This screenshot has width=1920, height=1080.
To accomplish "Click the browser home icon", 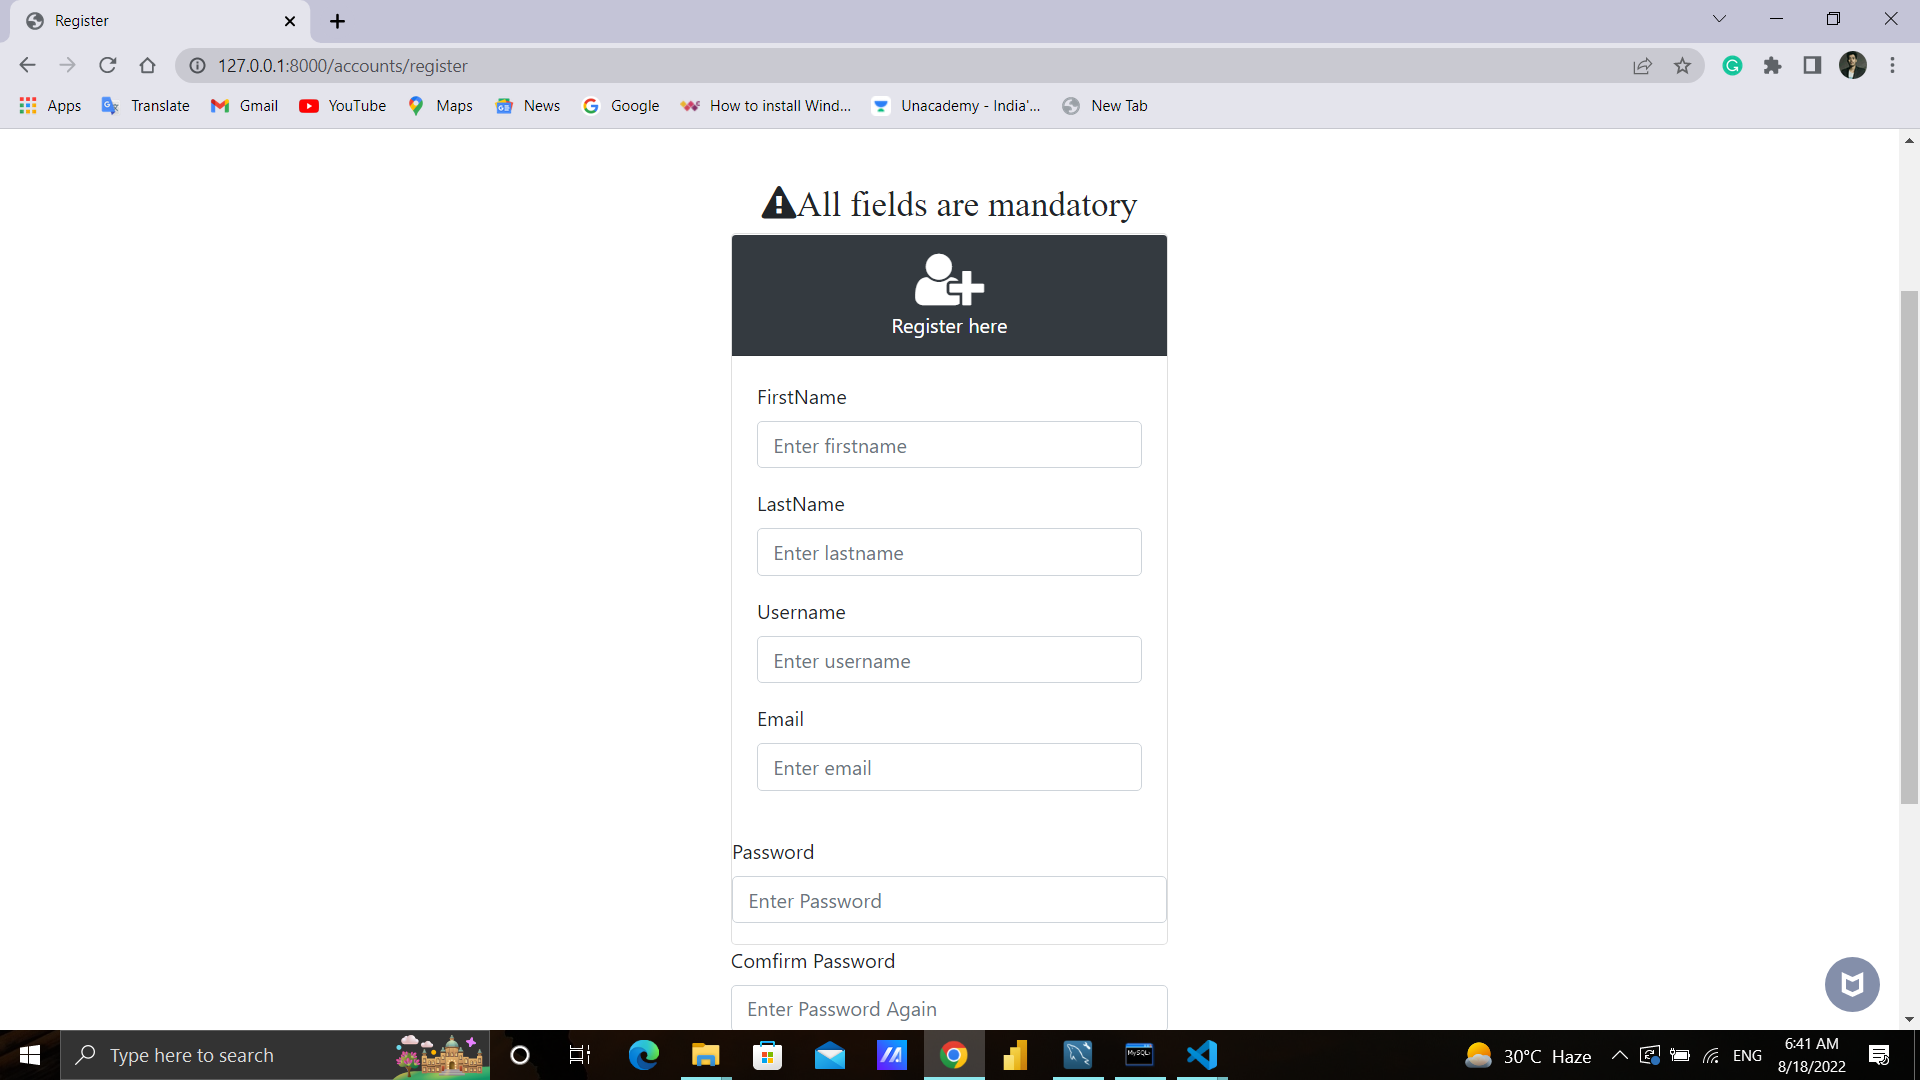I will coord(147,65).
